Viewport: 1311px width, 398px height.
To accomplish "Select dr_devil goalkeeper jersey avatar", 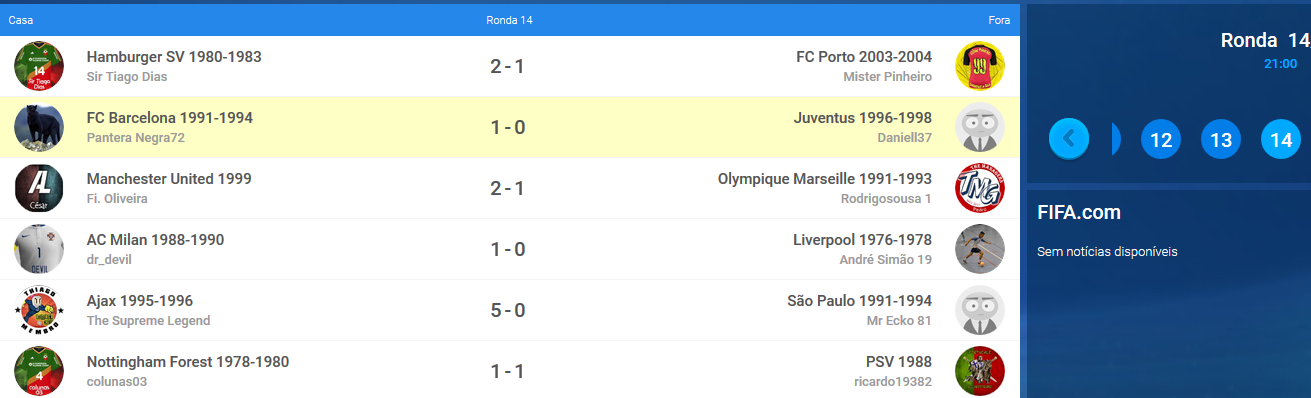I will [39, 249].
